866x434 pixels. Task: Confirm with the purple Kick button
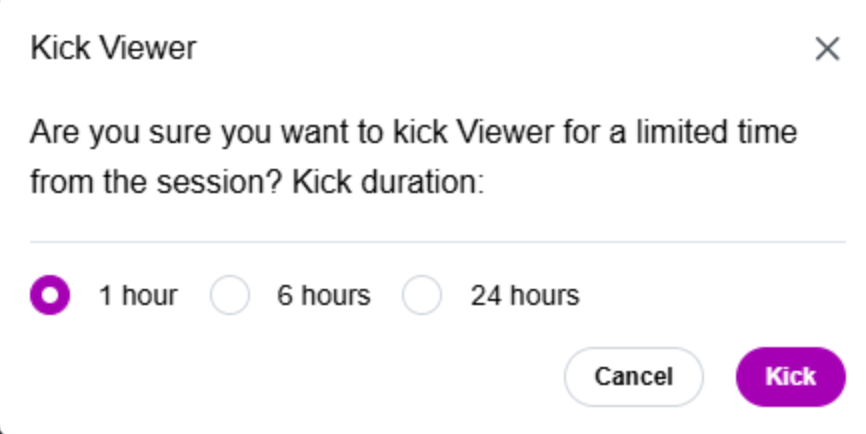point(790,377)
